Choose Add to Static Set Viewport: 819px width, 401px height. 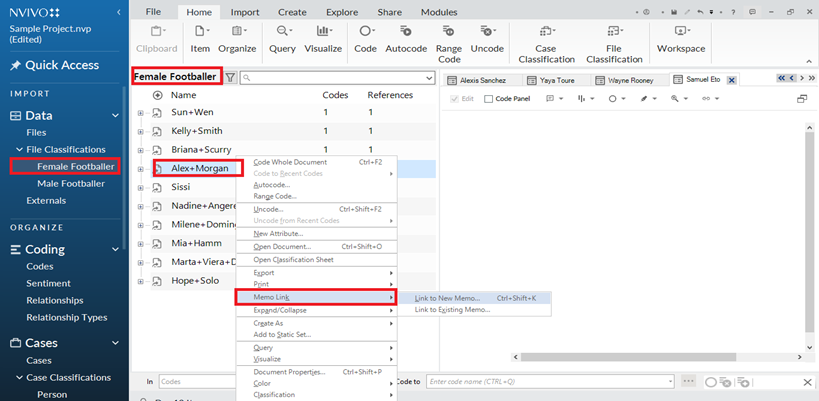pyautogui.click(x=318, y=335)
